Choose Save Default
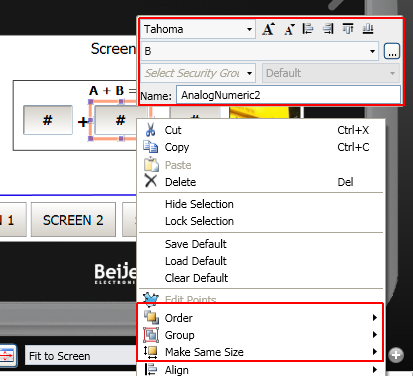This screenshot has height=376, width=413. tap(261, 244)
